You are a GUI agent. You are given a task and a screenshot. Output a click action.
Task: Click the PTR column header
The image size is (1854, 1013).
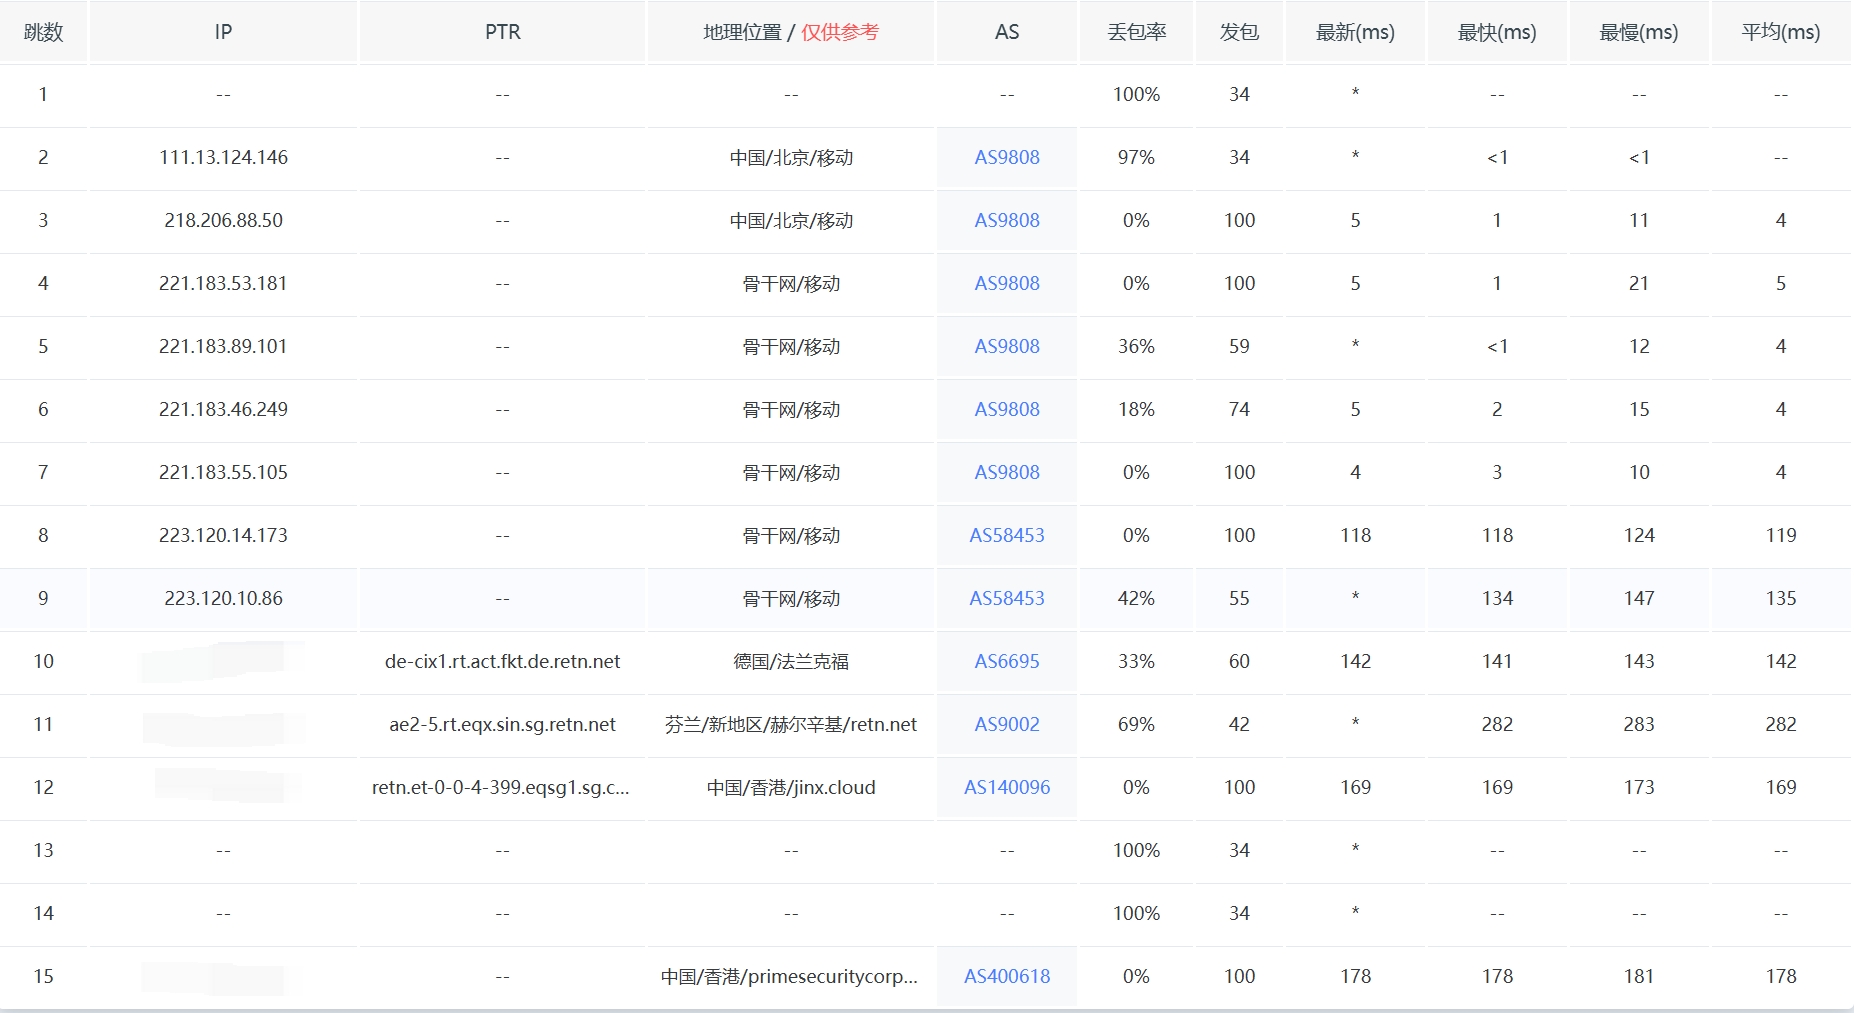tap(502, 32)
